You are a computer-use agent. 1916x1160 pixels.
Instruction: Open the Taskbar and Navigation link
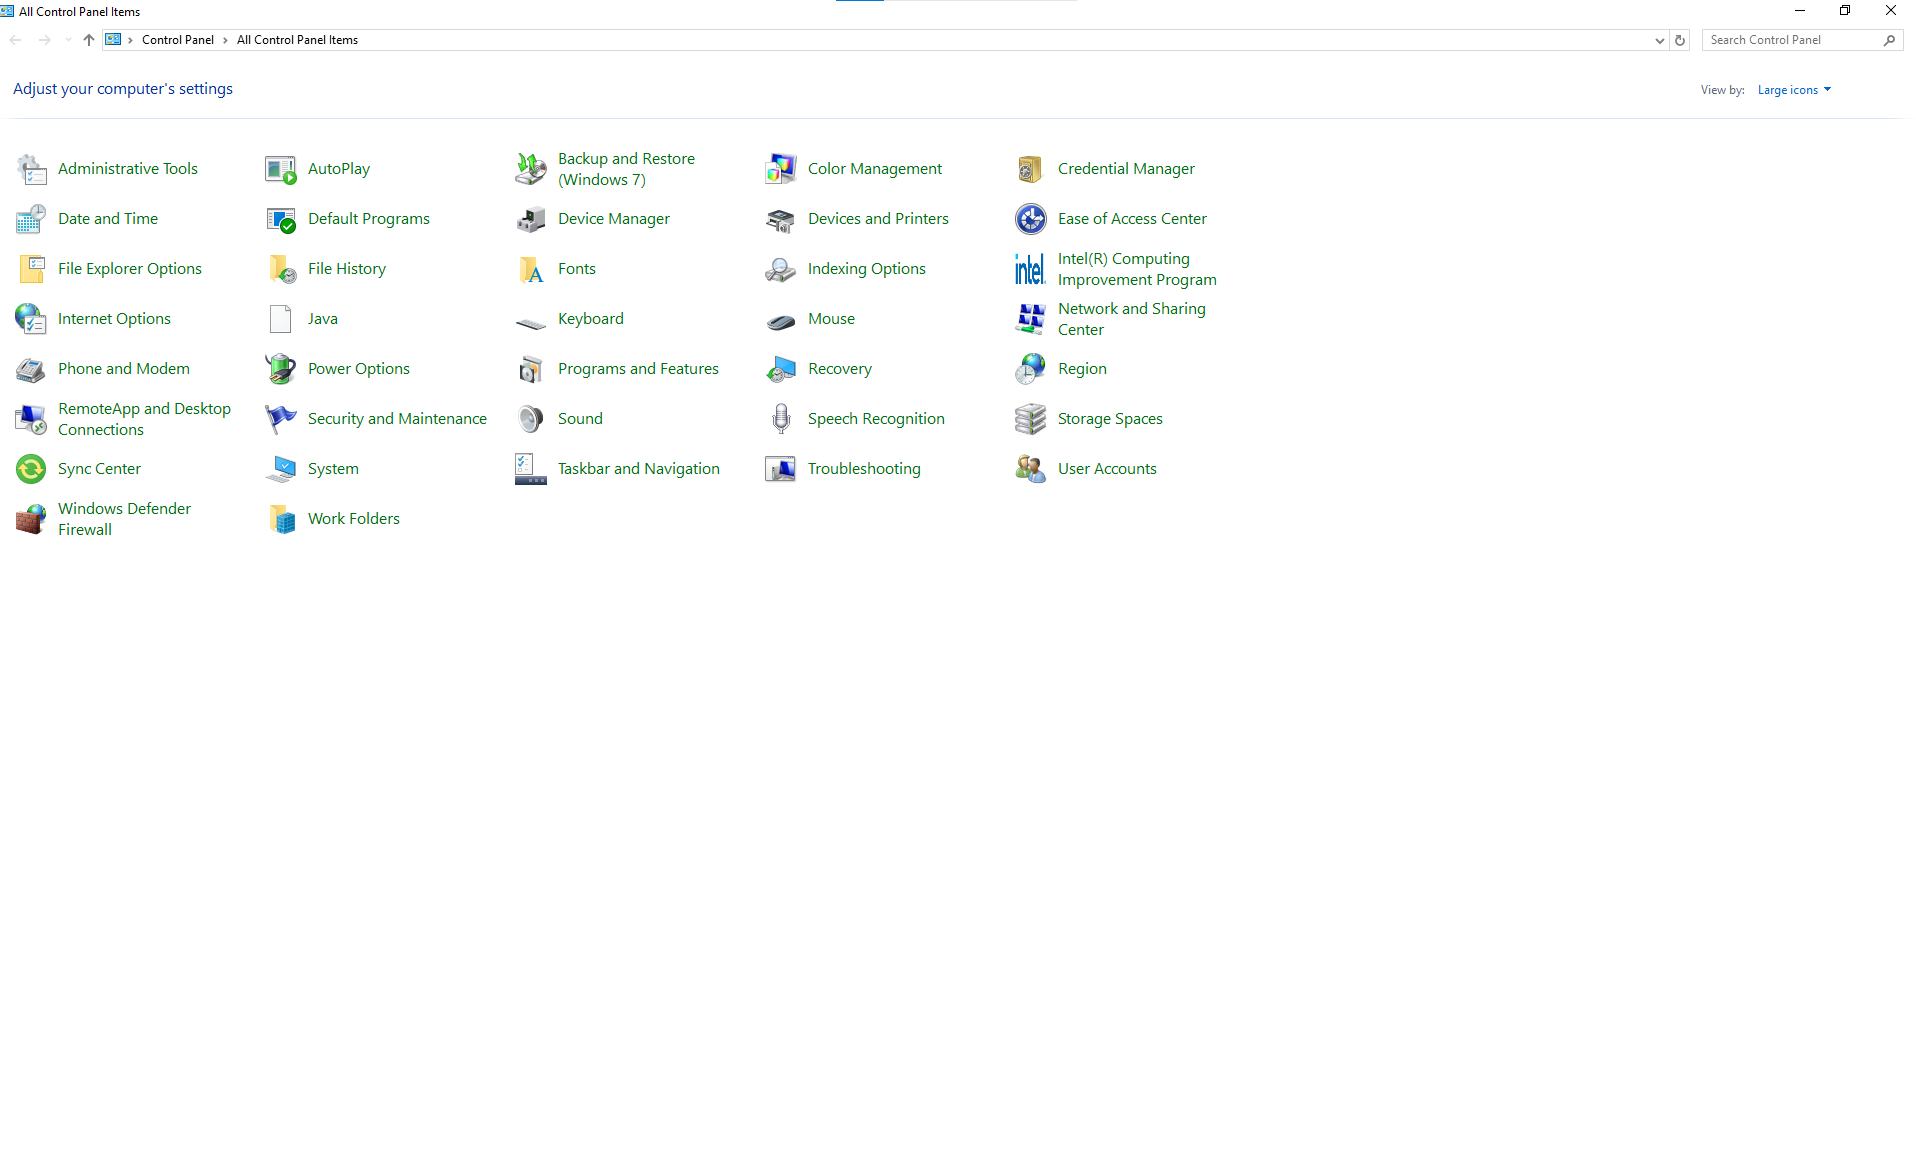pos(639,469)
